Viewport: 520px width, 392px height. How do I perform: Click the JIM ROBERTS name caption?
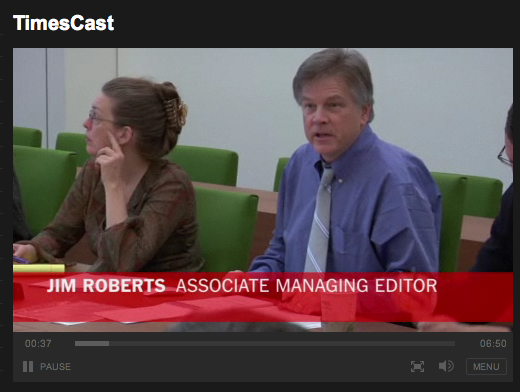coord(106,286)
